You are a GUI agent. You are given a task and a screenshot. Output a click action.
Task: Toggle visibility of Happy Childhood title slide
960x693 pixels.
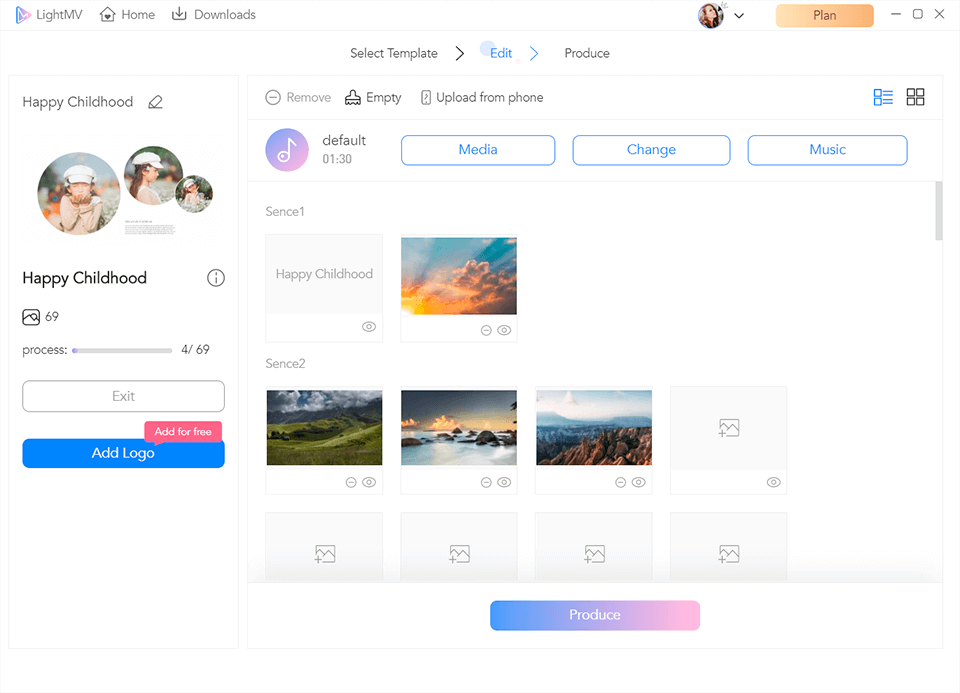369,327
